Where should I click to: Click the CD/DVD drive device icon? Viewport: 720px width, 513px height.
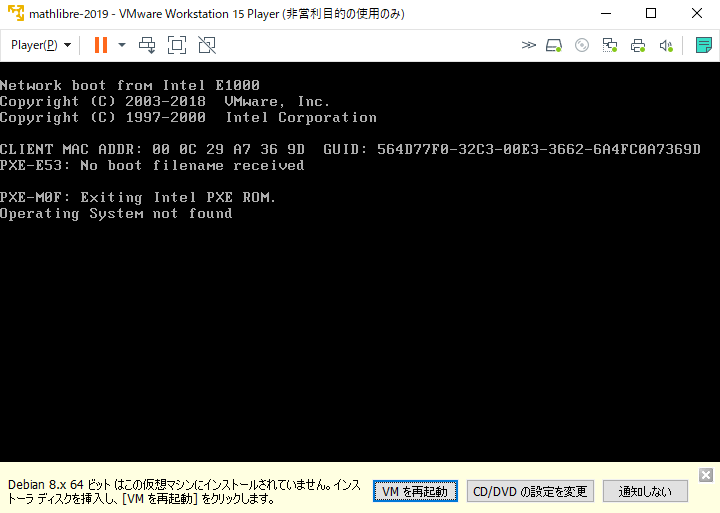(x=582, y=45)
